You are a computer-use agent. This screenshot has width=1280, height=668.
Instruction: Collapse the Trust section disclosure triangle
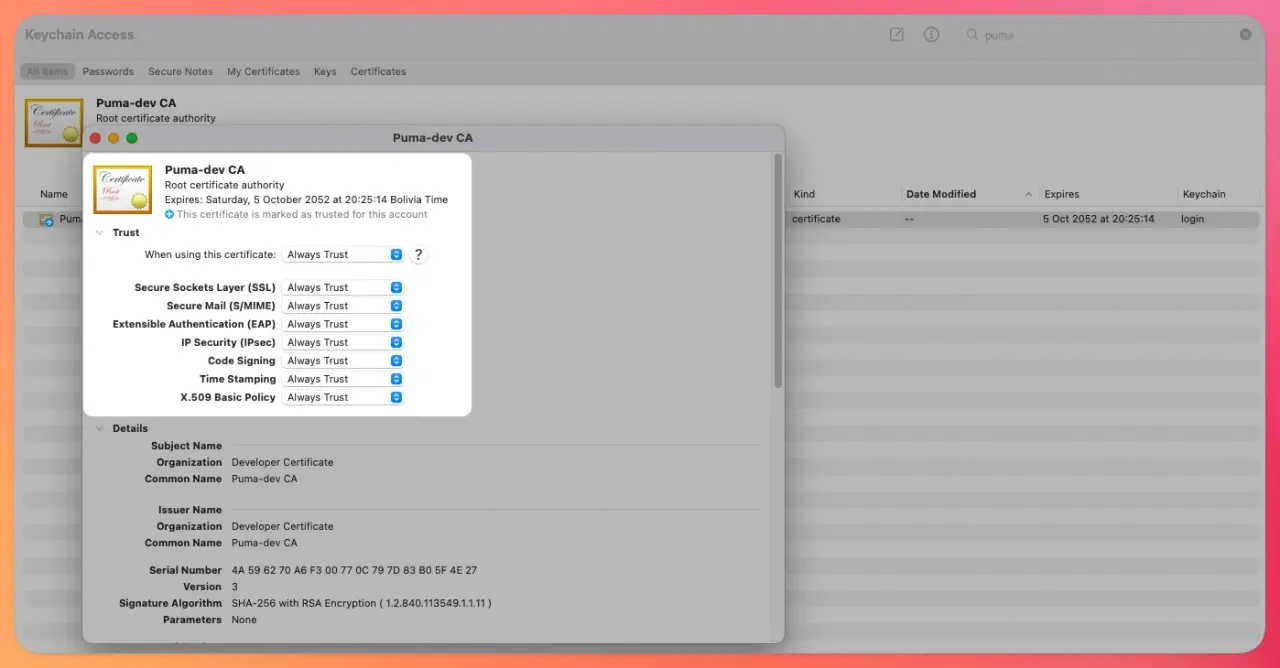pos(99,232)
